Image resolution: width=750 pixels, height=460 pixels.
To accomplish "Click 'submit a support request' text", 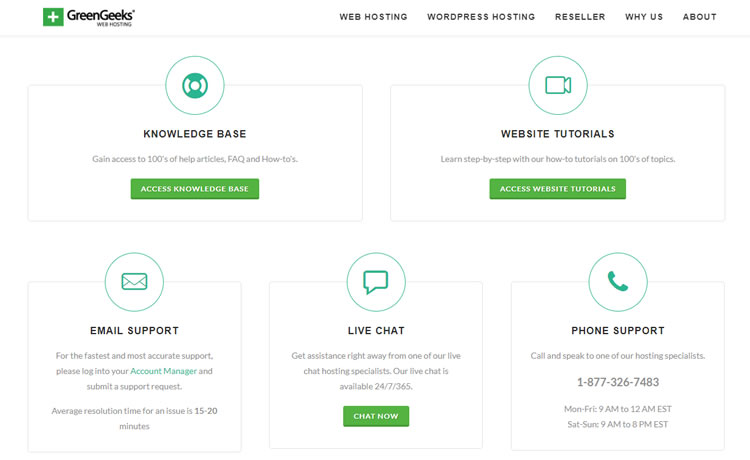I will point(134,386).
